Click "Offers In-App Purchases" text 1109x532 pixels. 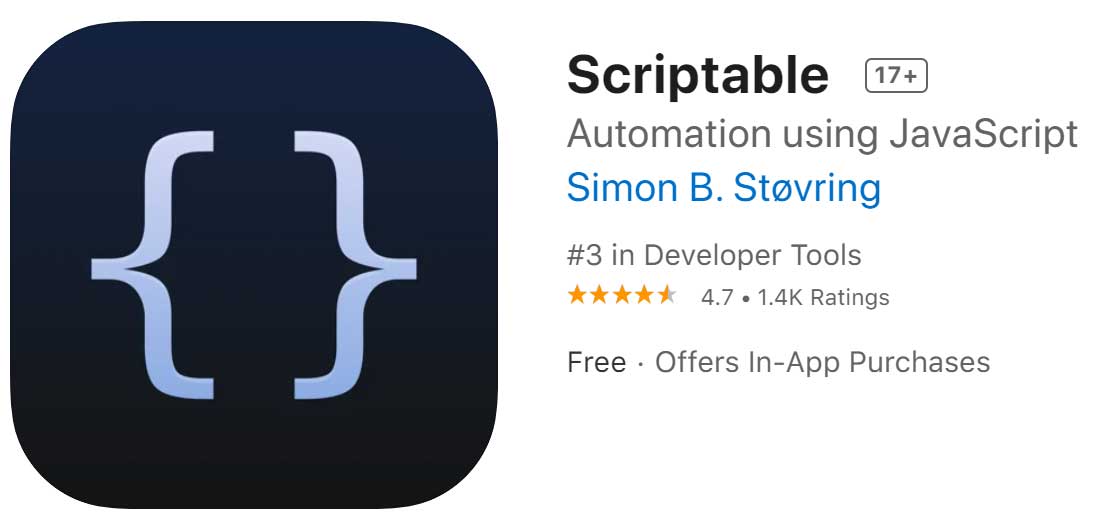coord(822,361)
